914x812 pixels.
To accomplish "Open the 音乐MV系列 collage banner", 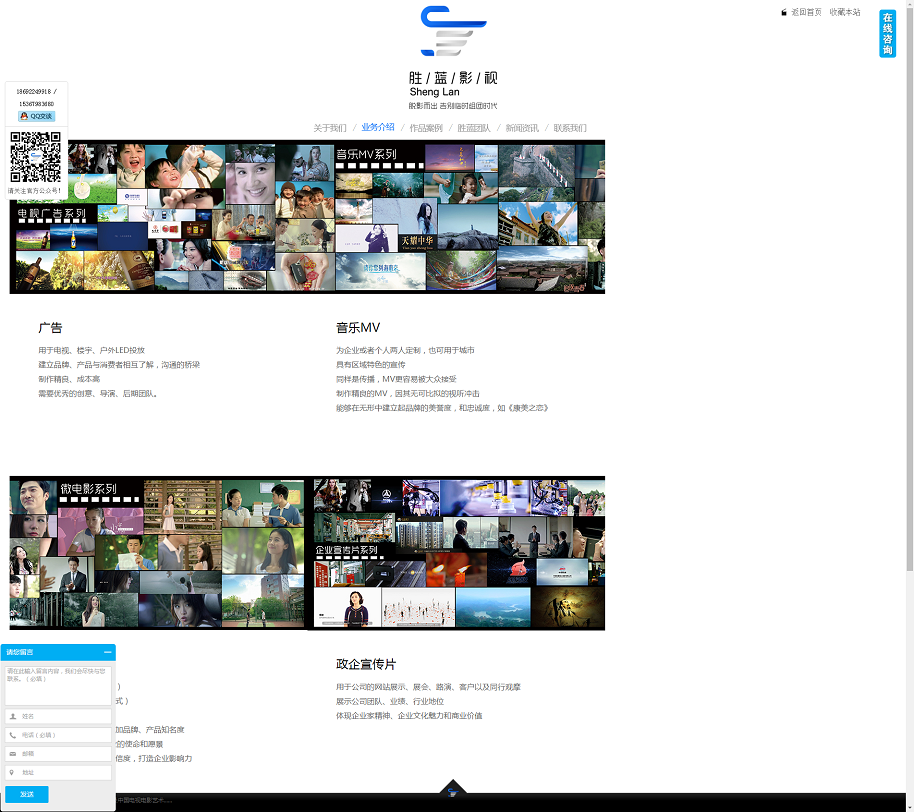I will 470,217.
